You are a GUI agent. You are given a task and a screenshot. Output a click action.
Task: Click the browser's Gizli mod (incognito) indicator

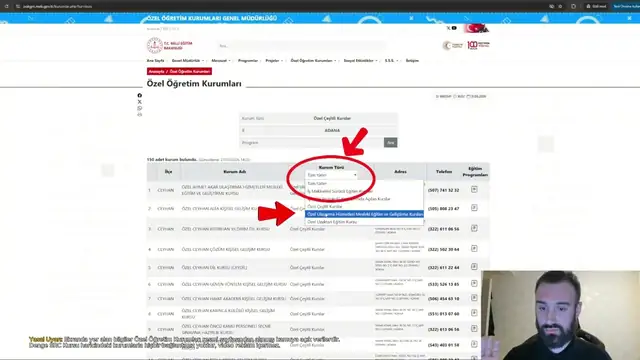pyautogui.click(x=596, y=6)
